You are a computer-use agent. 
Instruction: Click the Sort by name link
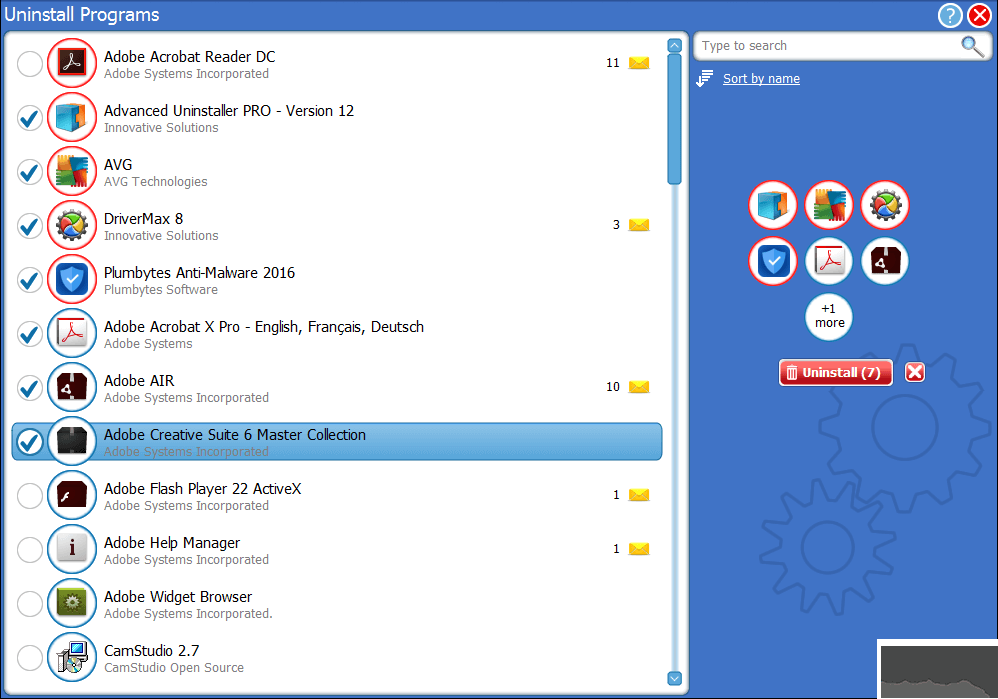pyautogui.click(x=761, y=78)
